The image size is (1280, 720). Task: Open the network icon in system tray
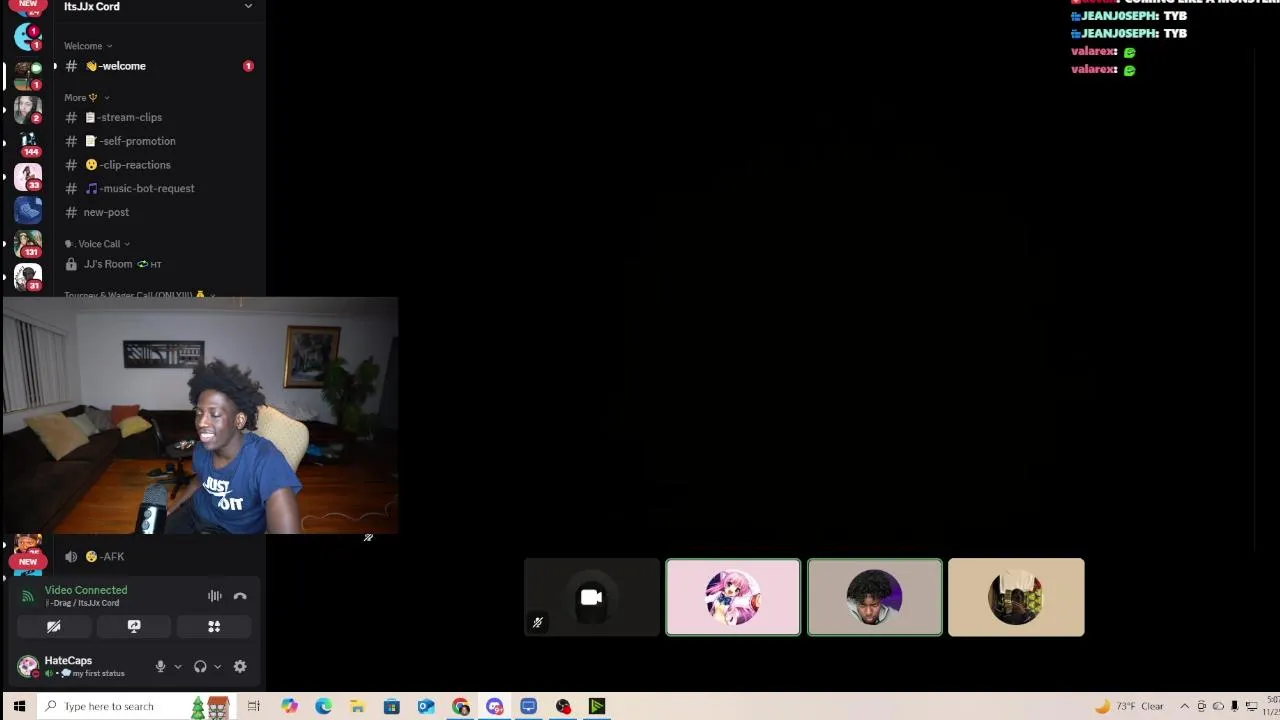[1251, 706]
